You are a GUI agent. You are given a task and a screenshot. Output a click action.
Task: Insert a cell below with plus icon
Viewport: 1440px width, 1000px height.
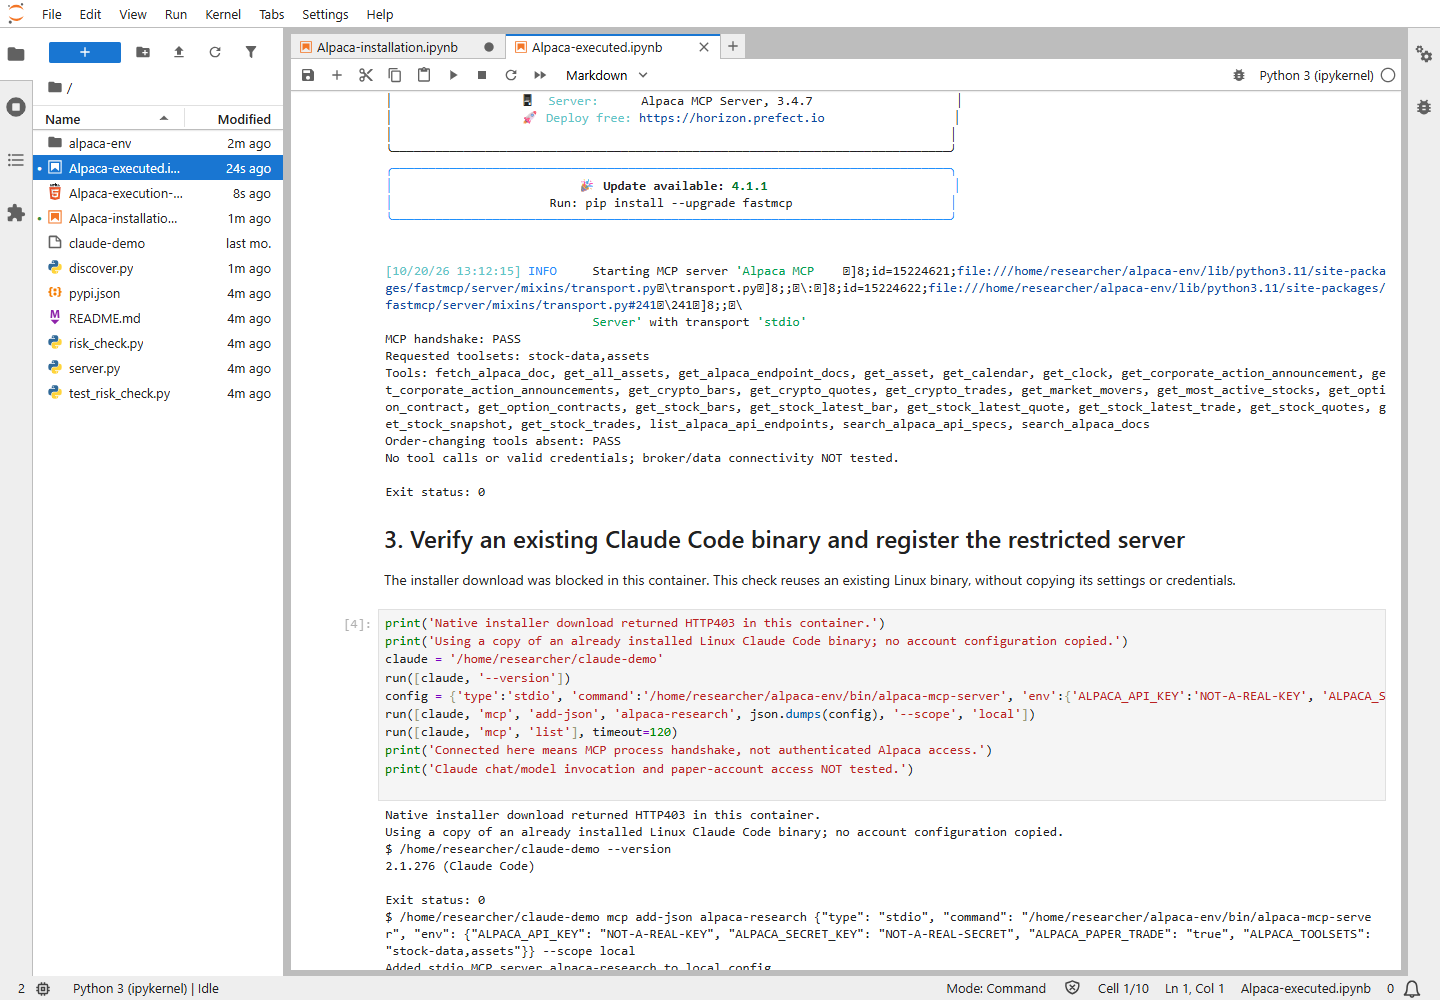tap(337, 75)
